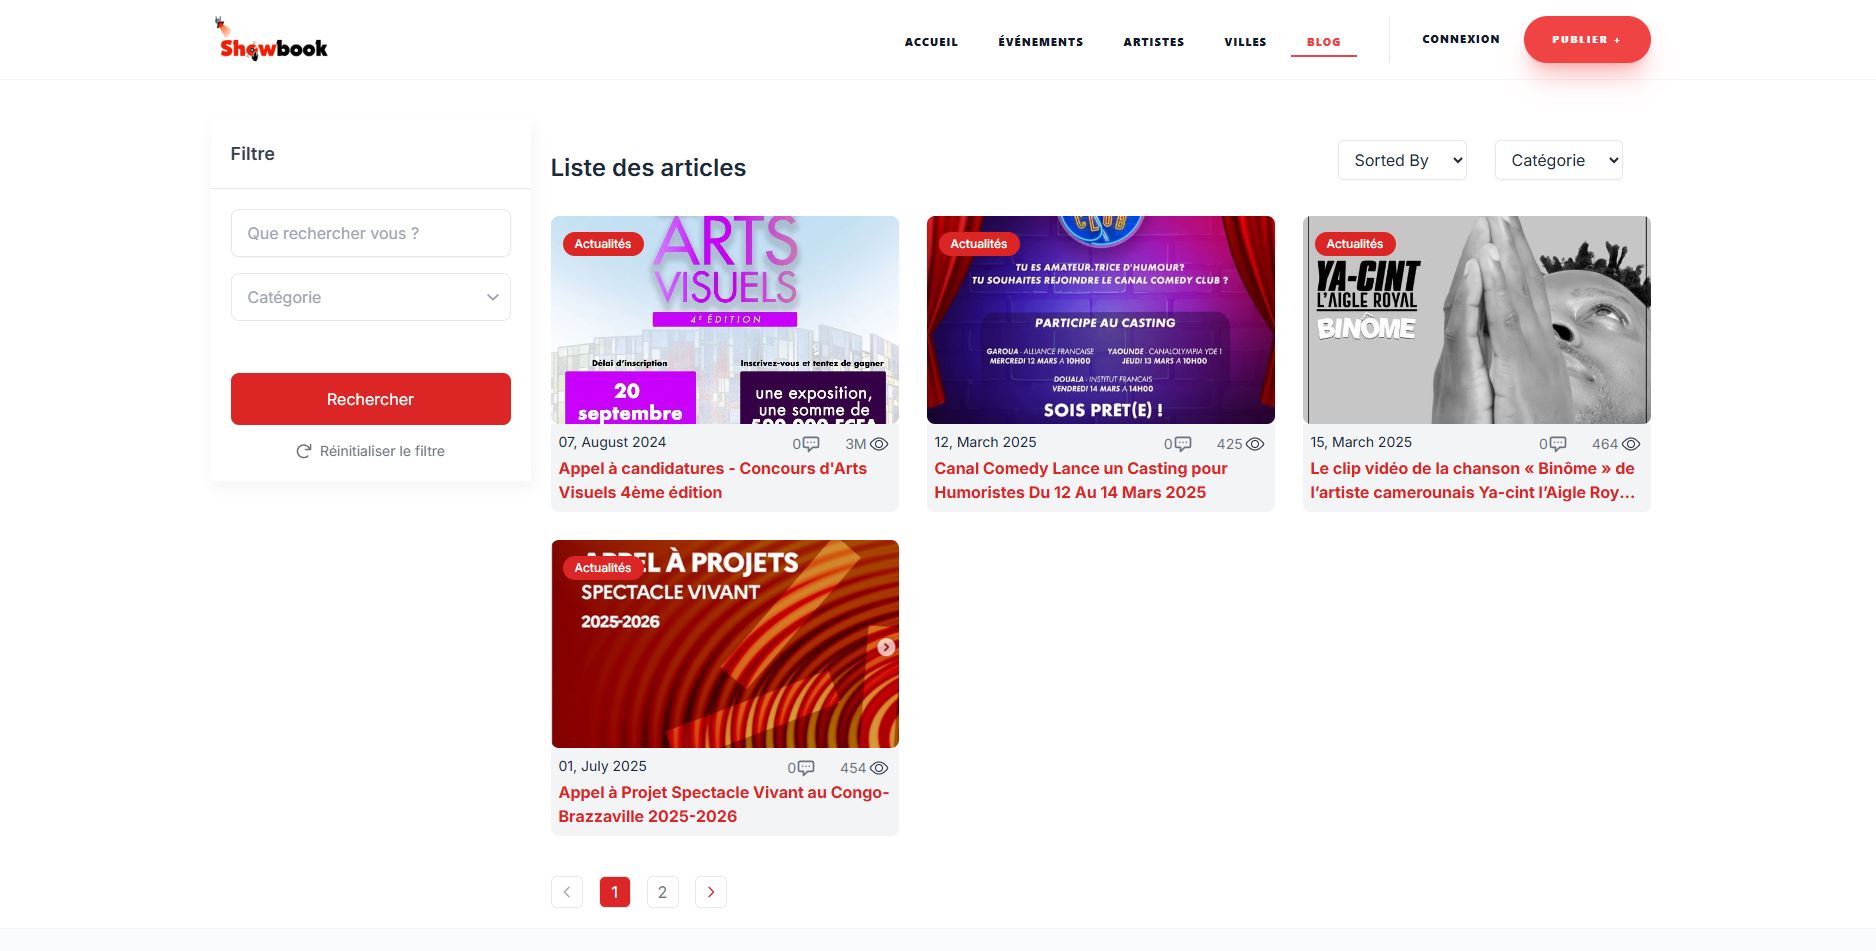Open the Événements menu item
Viewport: 1876px width, 951px height.
click(1040, 42)
